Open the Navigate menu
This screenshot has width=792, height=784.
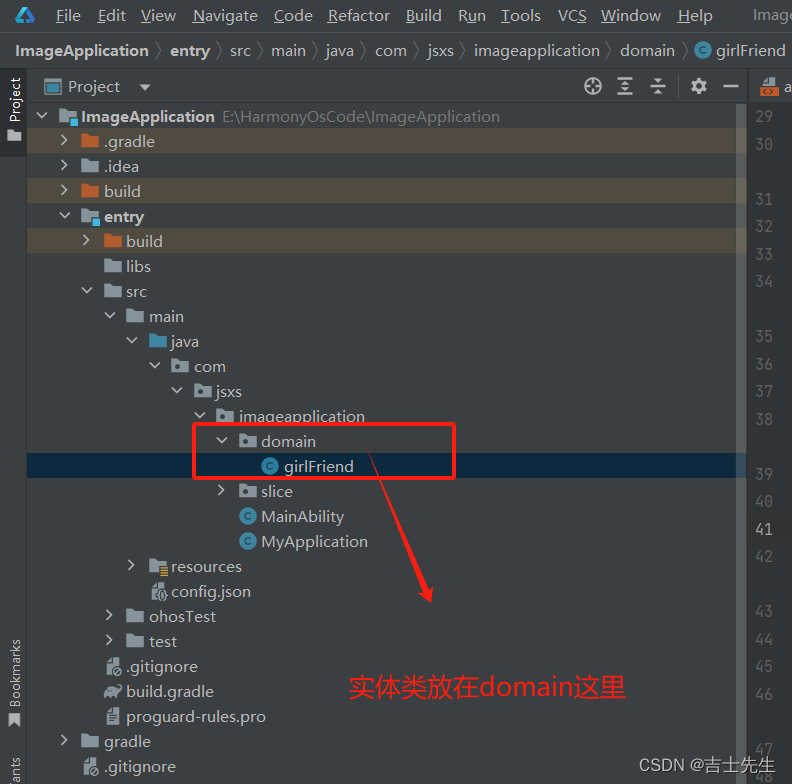click(x=225, y=16)
